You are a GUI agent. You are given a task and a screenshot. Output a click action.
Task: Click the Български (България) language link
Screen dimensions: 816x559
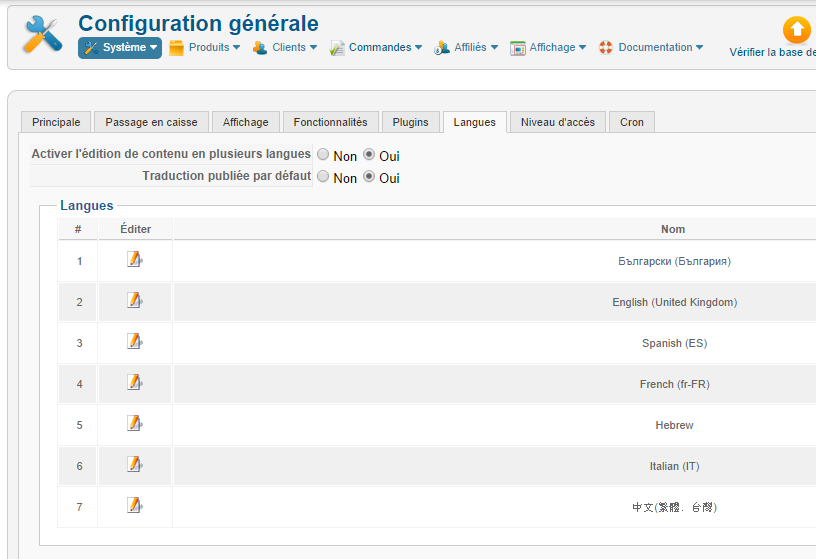(674, 261)
